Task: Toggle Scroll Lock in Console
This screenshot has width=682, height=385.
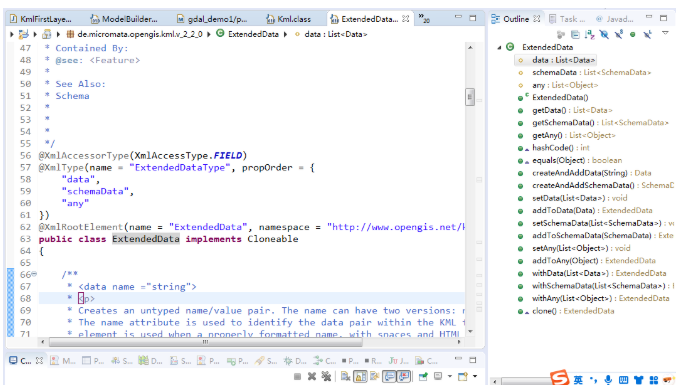Action: tap(361, 377)
